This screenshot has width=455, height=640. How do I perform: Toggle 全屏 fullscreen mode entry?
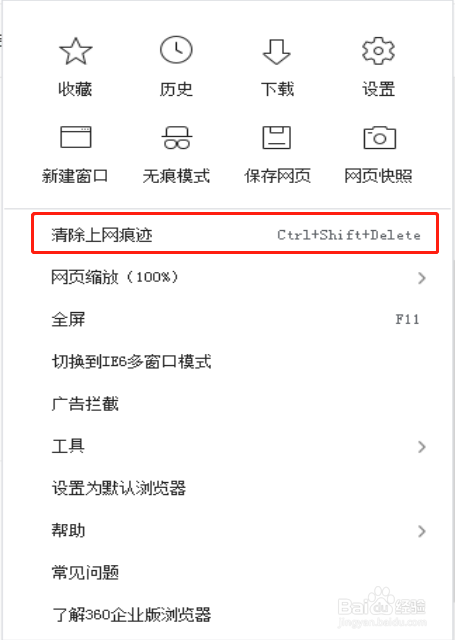click(x=235, y=319)
